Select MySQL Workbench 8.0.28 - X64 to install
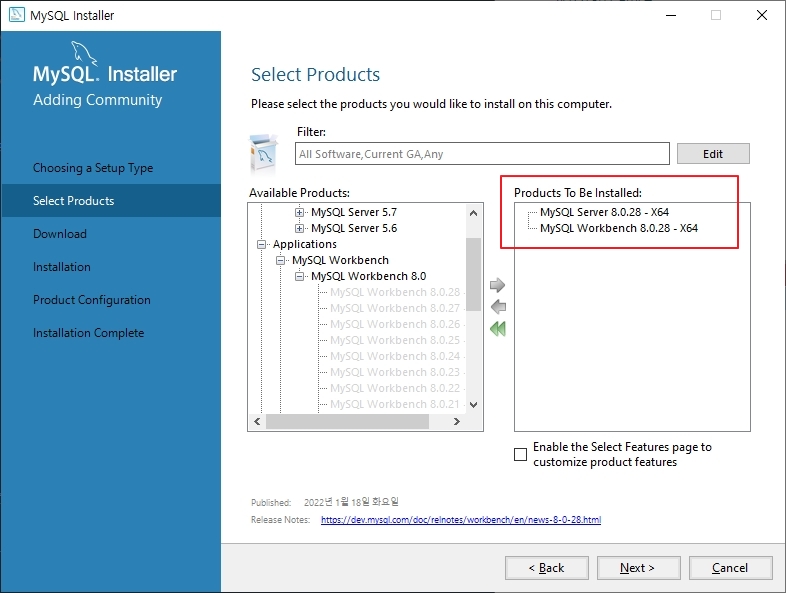This screenshot has width=786, height=593. pyautogui.click(x=619, y=228)
